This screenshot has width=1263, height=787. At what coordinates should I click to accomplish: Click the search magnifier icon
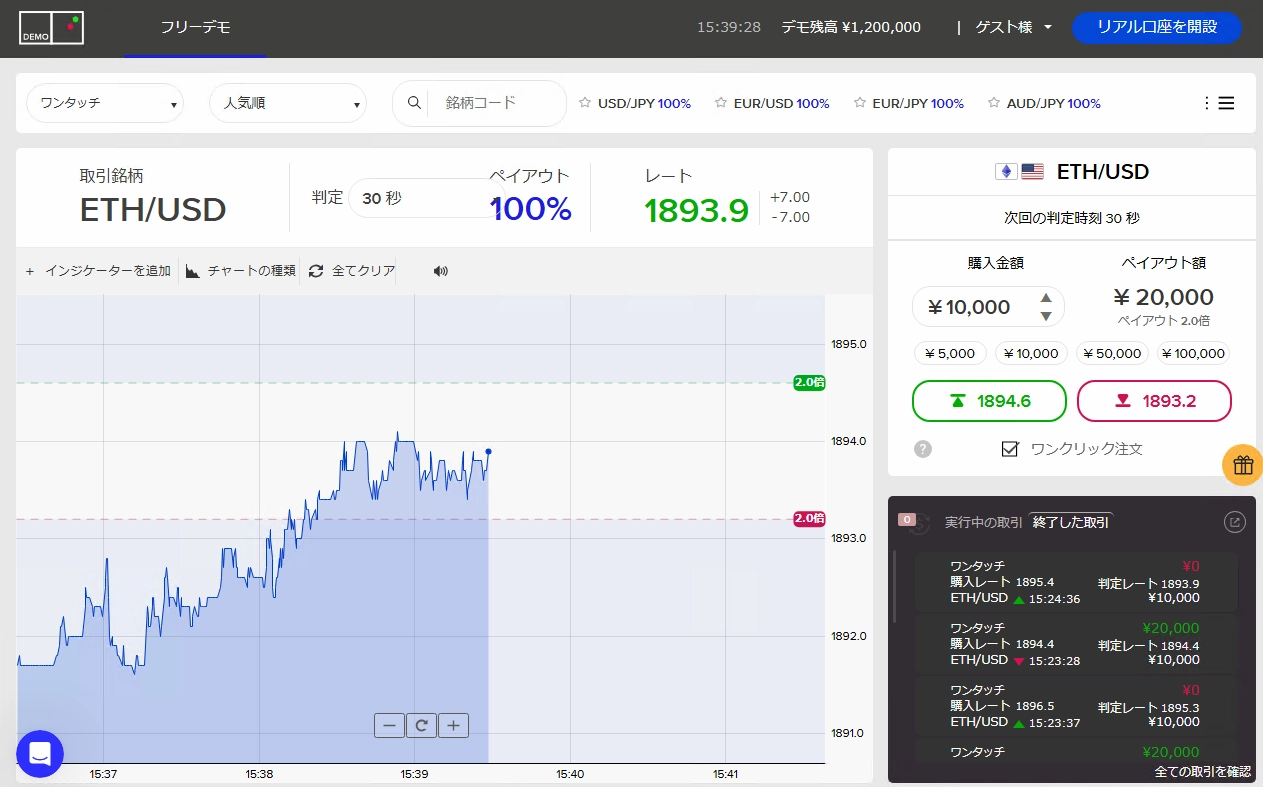coord(414,103)
